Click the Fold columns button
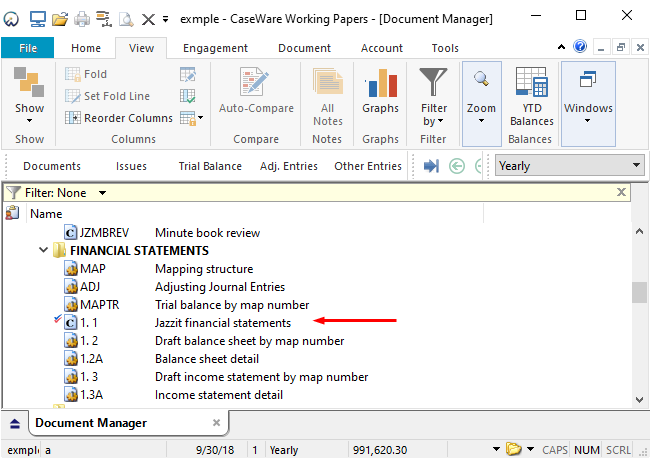This screenshot has width=651, height=459. (86, 74)
